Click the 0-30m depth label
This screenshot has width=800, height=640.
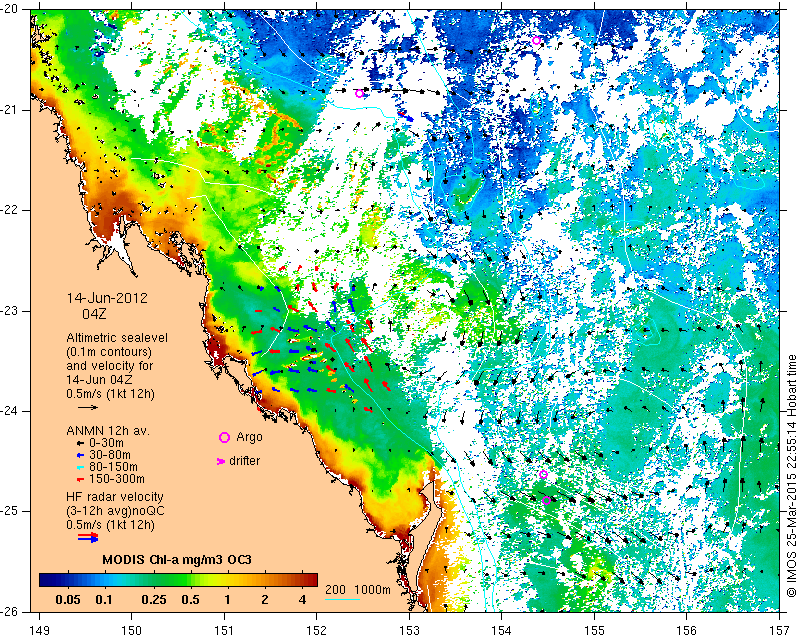coord(106,443)
